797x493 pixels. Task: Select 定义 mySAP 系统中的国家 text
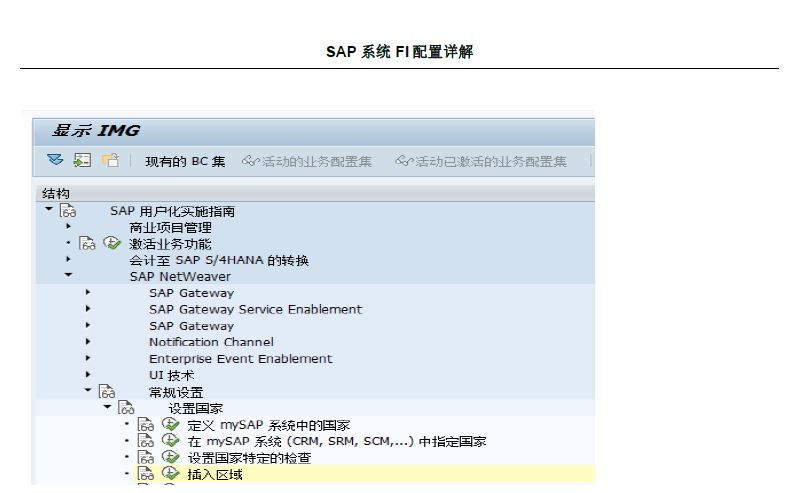click(268, 425)
